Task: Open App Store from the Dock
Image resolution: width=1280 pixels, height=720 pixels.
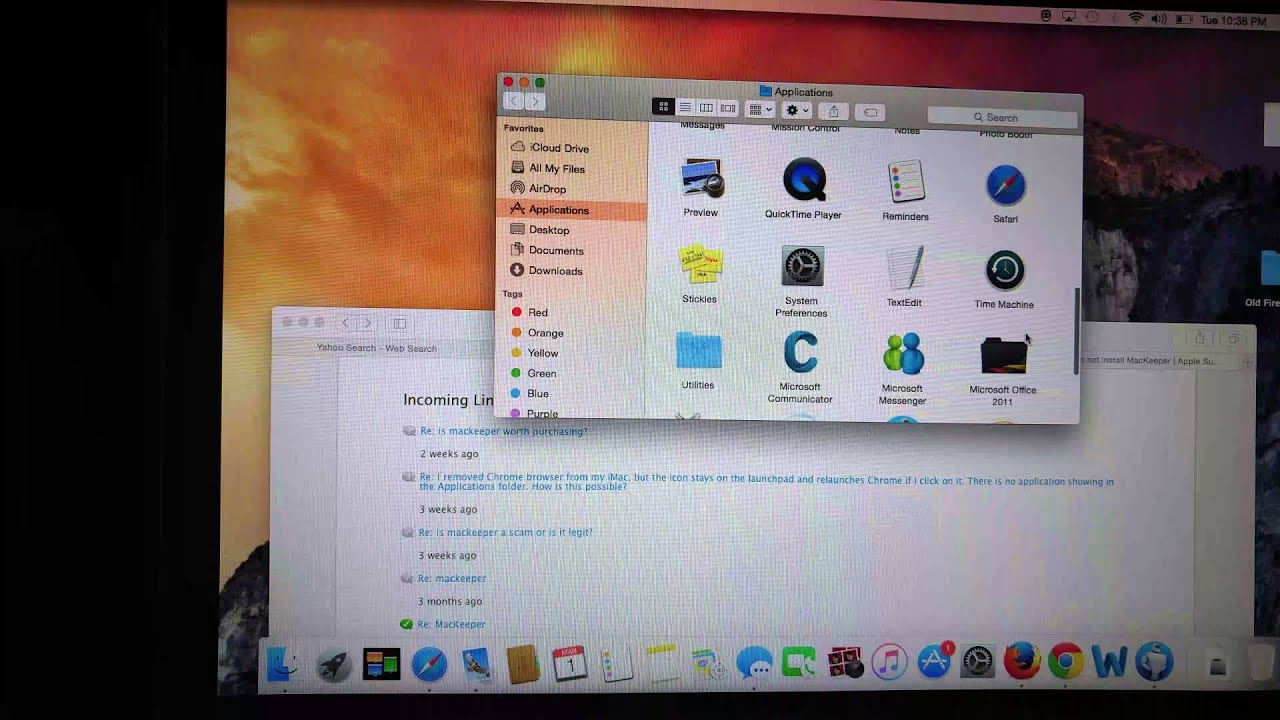Action: 934,662
